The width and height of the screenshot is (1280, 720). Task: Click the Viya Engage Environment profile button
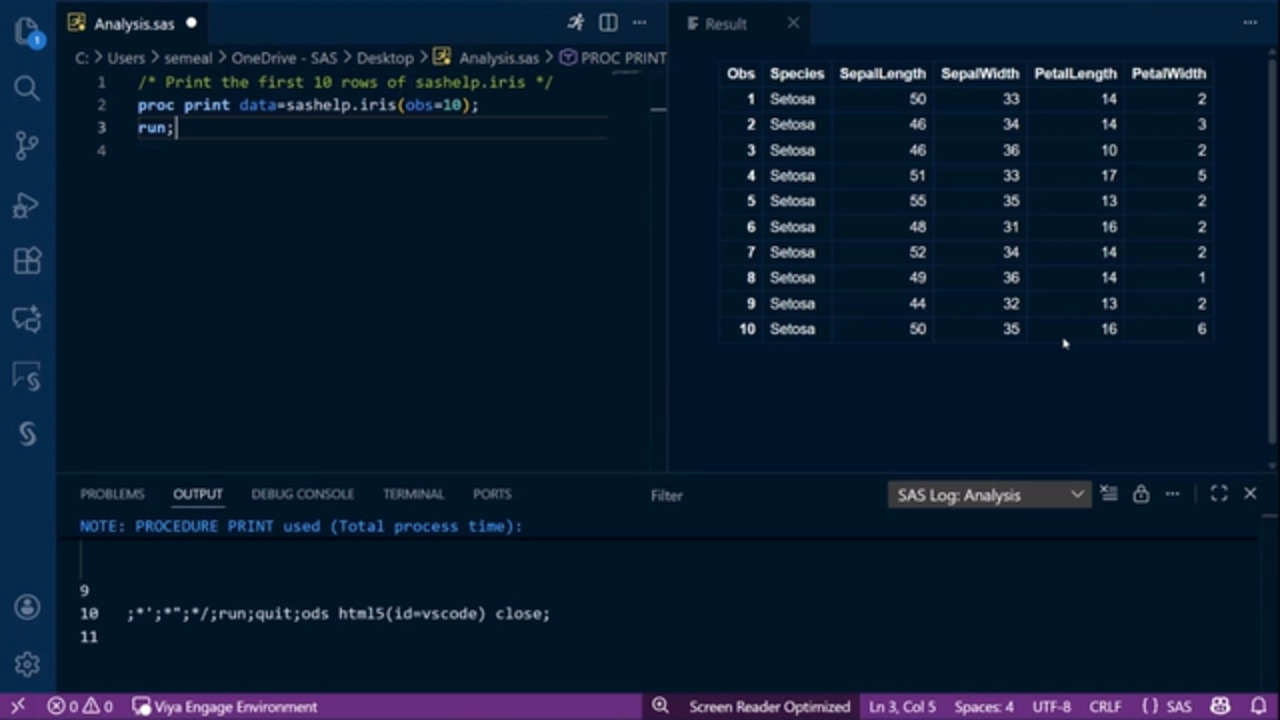tap(225, 707)
